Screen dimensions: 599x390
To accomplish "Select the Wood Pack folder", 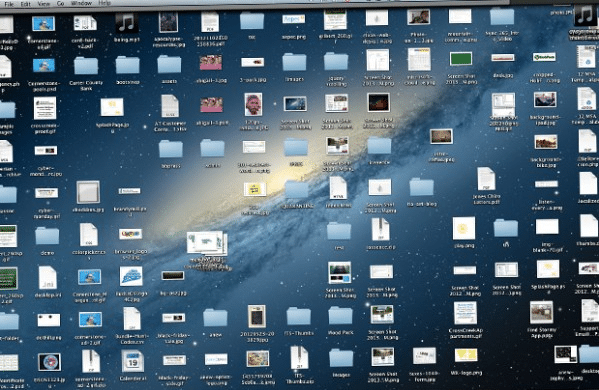I will [x=340, y=315].
